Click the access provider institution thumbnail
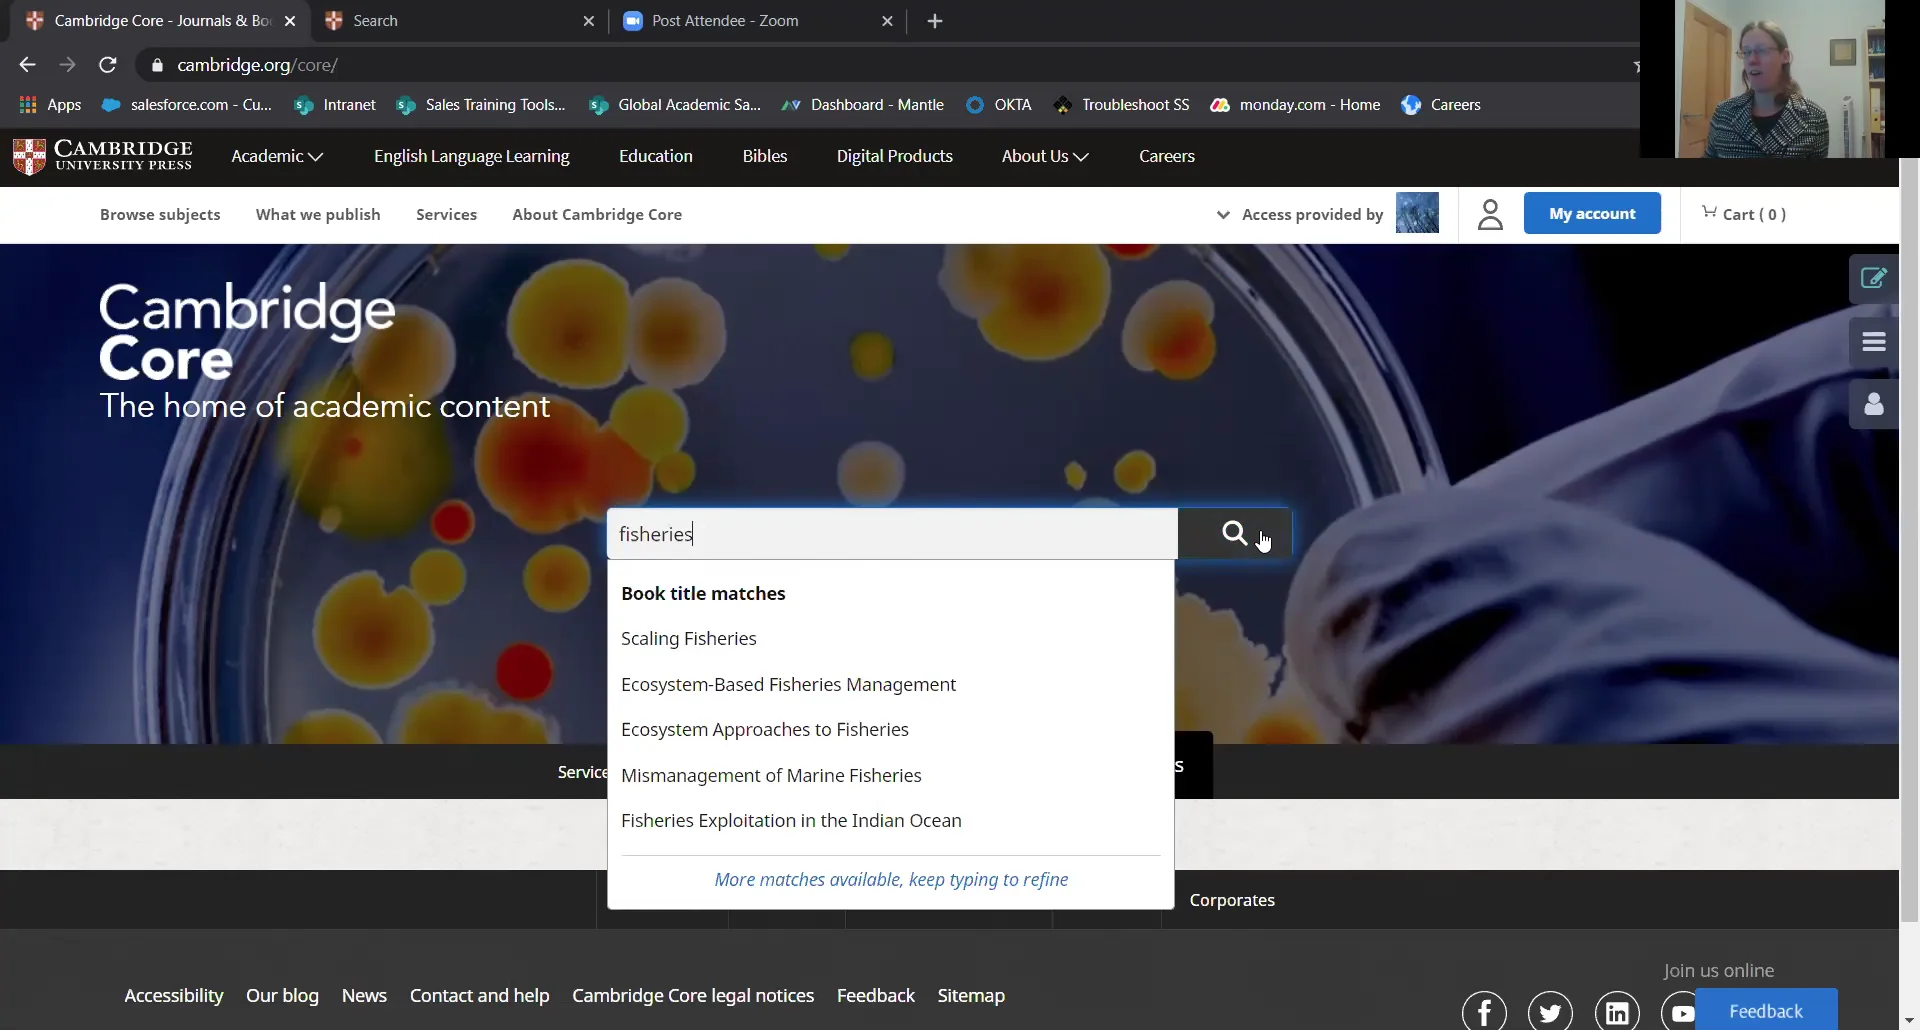Viewport: 1920px width, 1030px height. [x=1417, y=213]
